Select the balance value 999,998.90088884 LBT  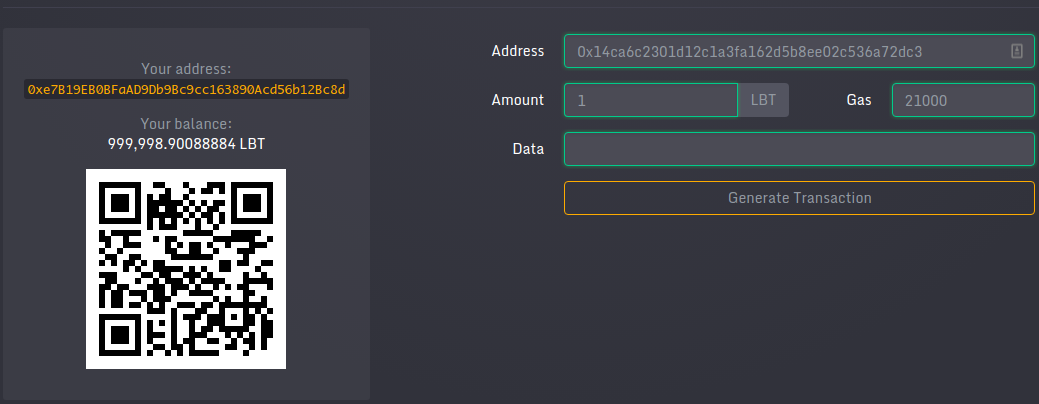click(186, 144)
